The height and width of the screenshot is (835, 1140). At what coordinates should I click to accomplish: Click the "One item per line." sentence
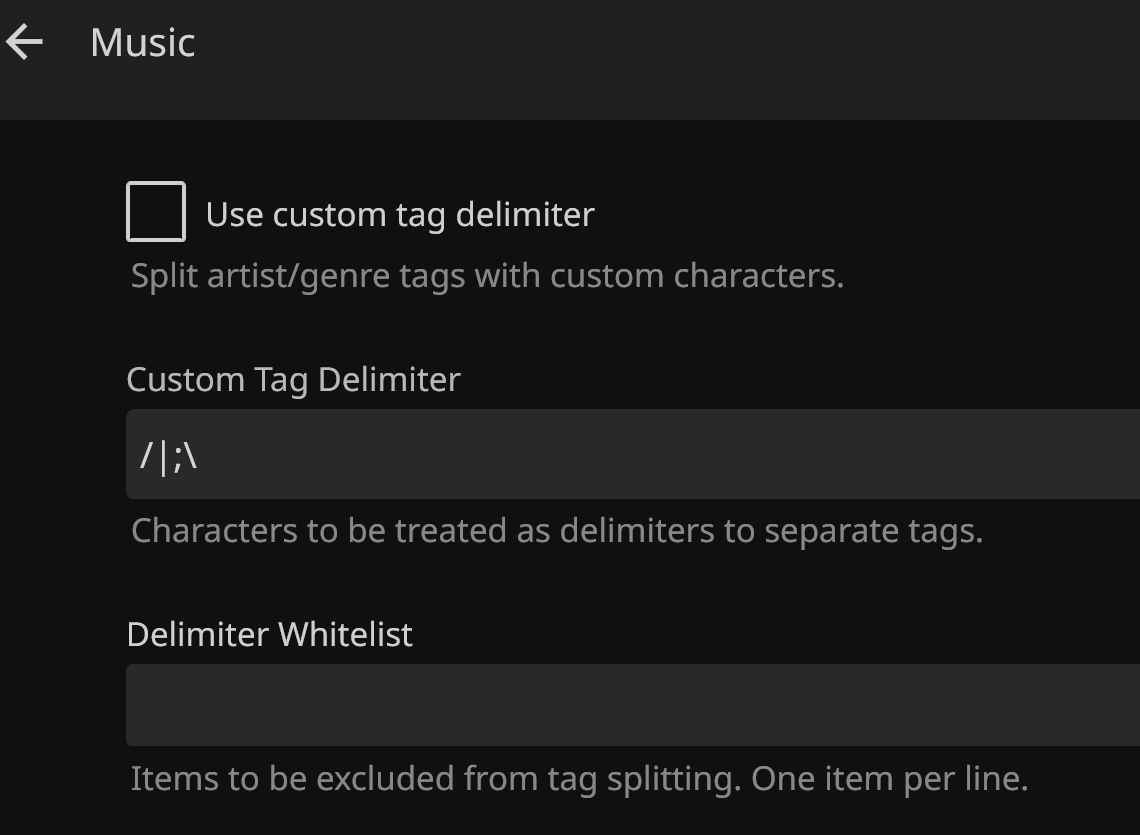point(890,779)
